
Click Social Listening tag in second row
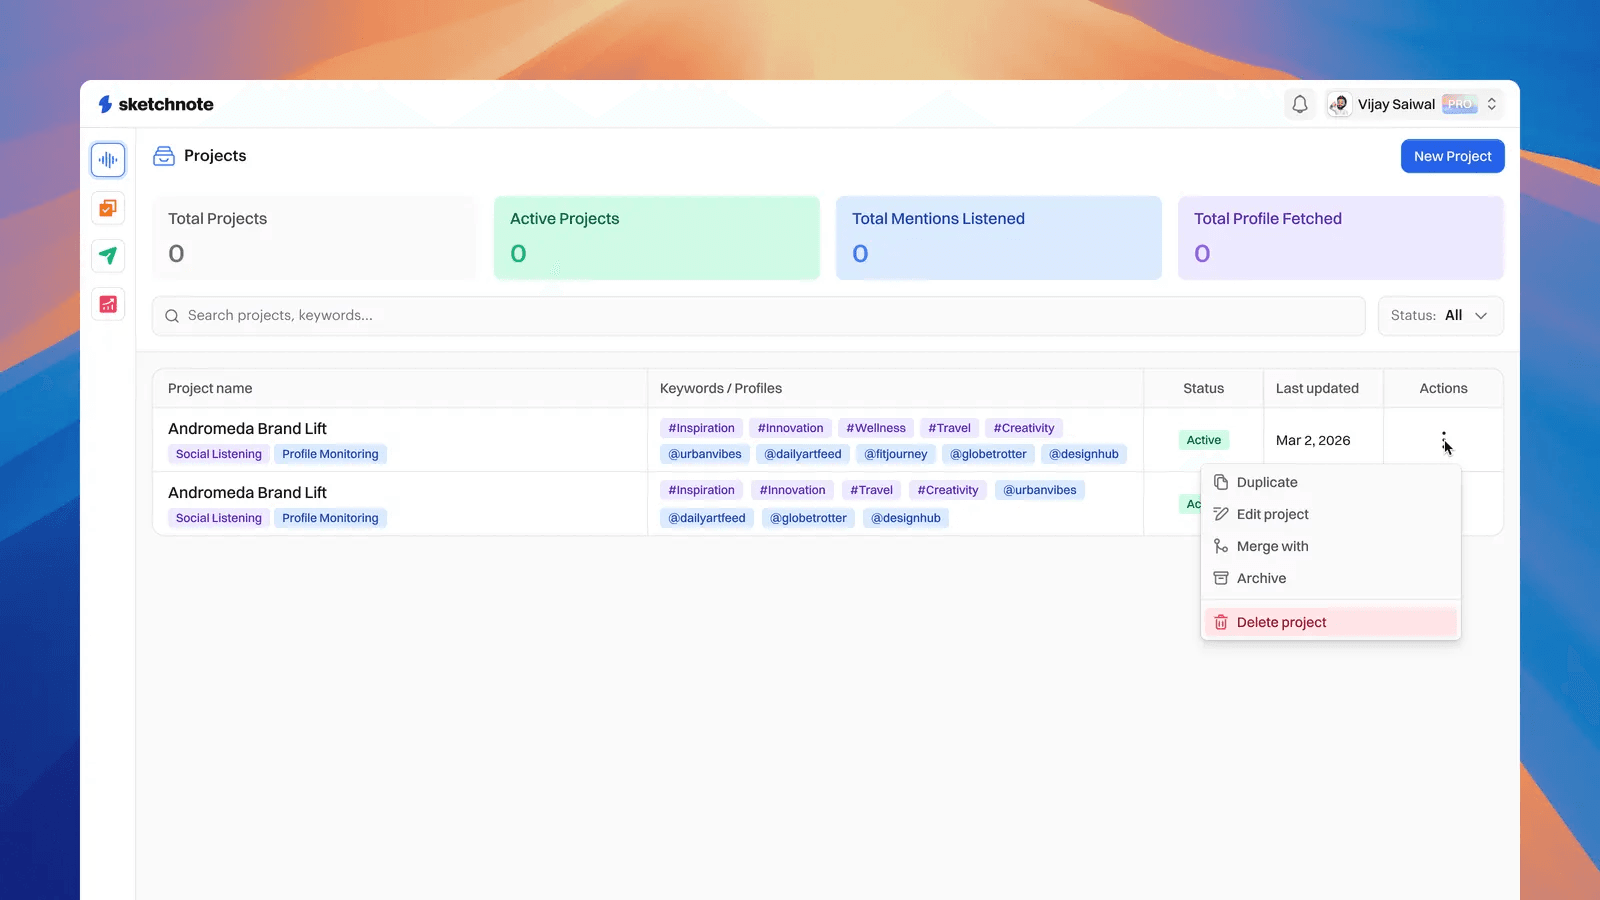point(219,518)
